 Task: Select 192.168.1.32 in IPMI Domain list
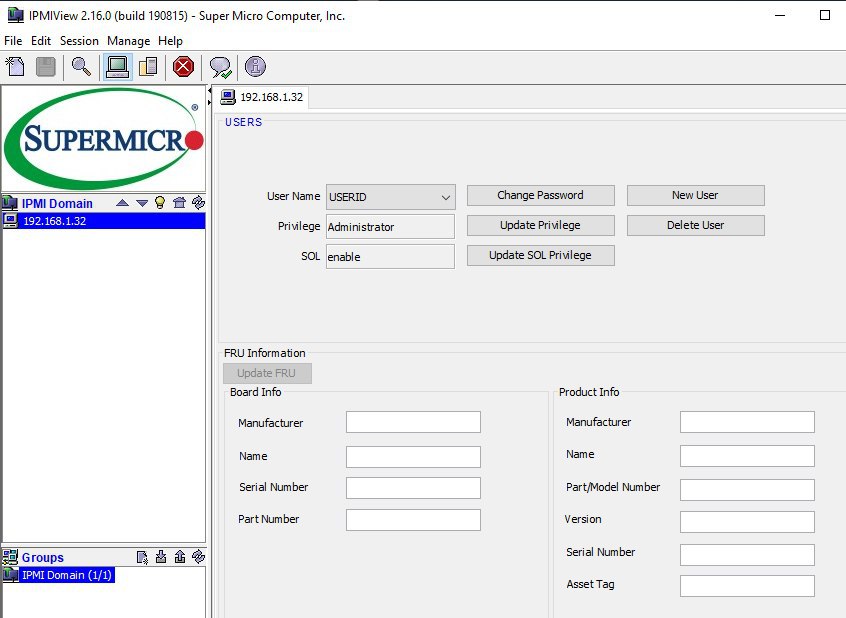coord(104,221)
